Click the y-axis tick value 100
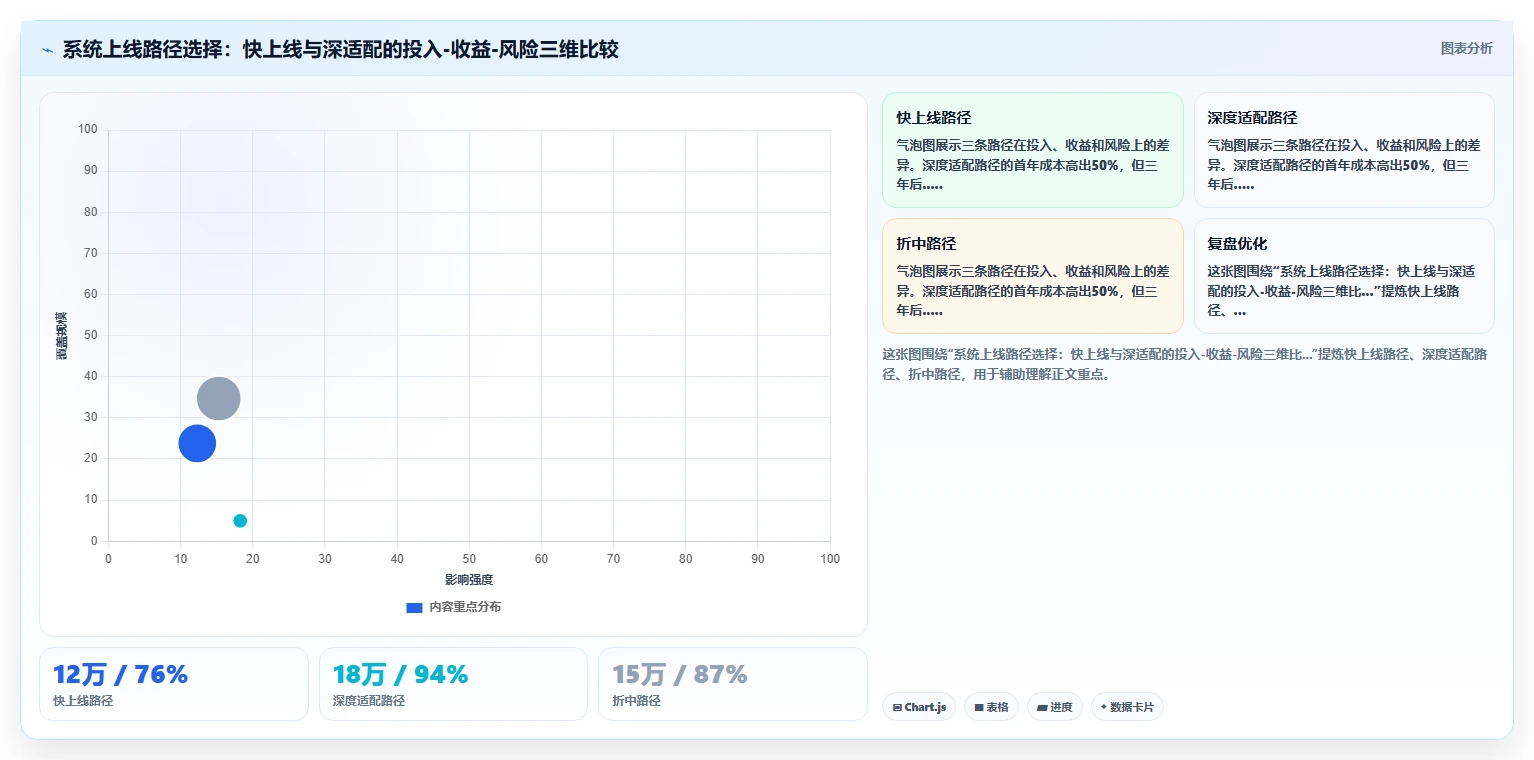This screenshot has width=1534, height=760. (88, 129)
